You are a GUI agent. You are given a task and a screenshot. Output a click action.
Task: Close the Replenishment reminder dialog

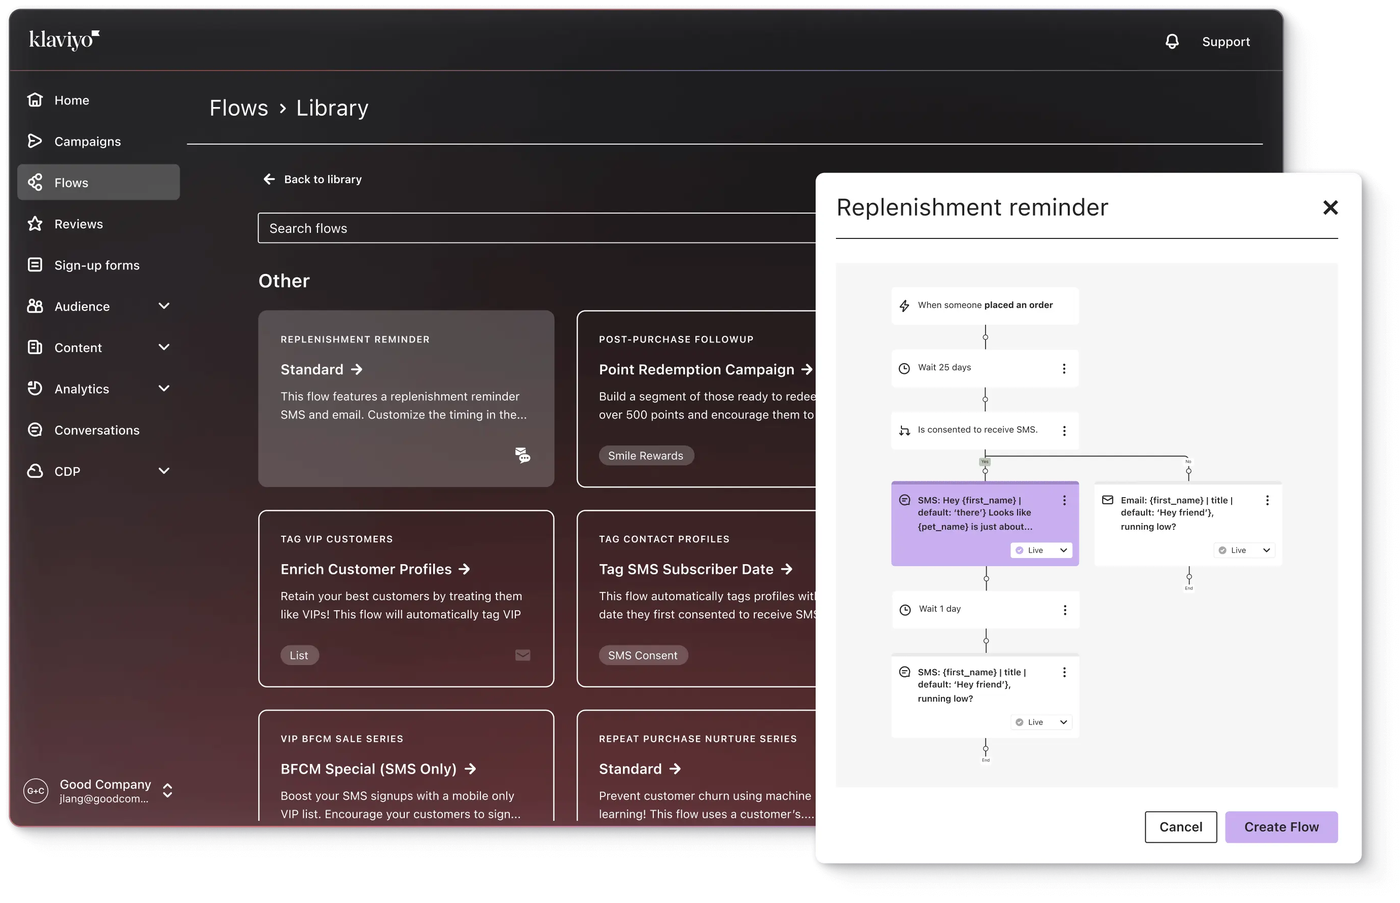pyautogui.click(x=1330, y=207)
